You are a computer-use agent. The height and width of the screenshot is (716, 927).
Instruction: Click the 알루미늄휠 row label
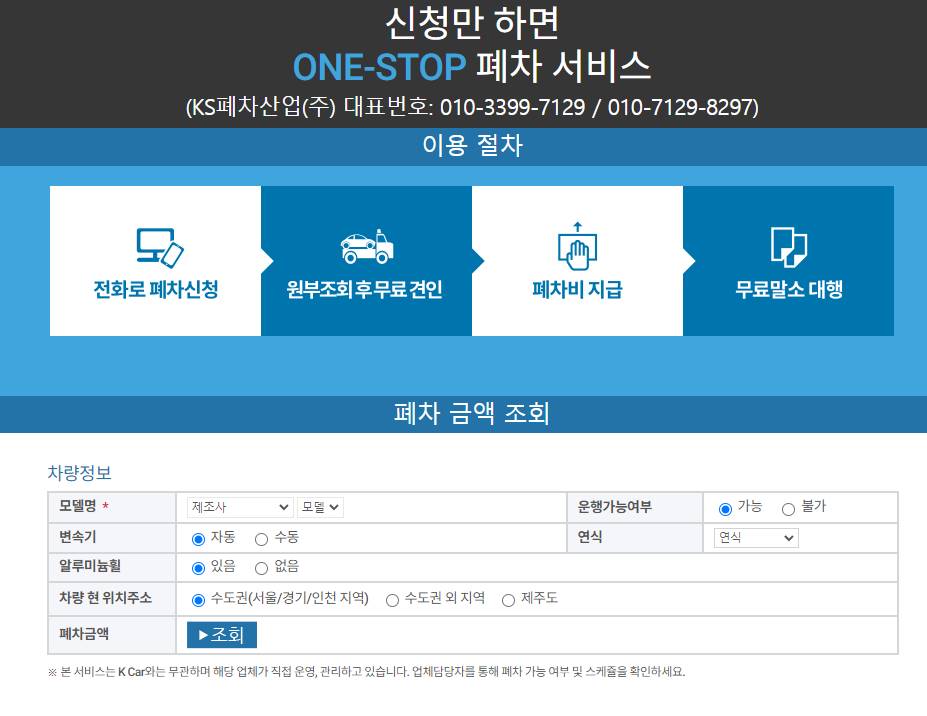tap(90, 566)
